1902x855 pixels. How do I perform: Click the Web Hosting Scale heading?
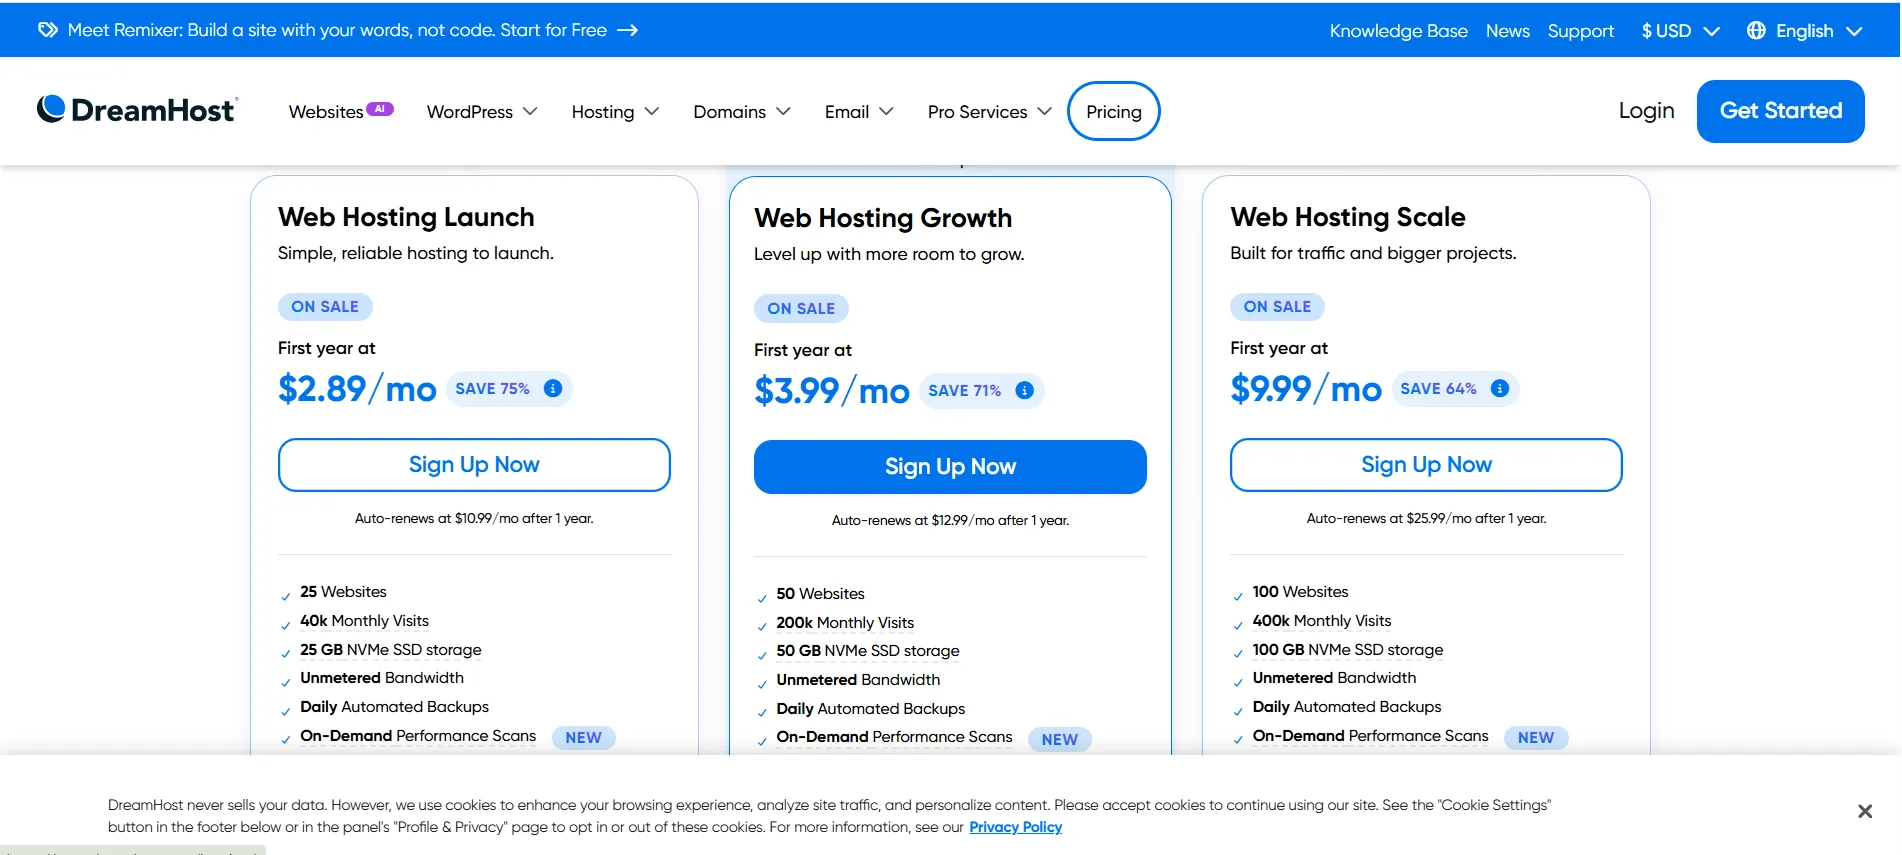(1348, 217)
